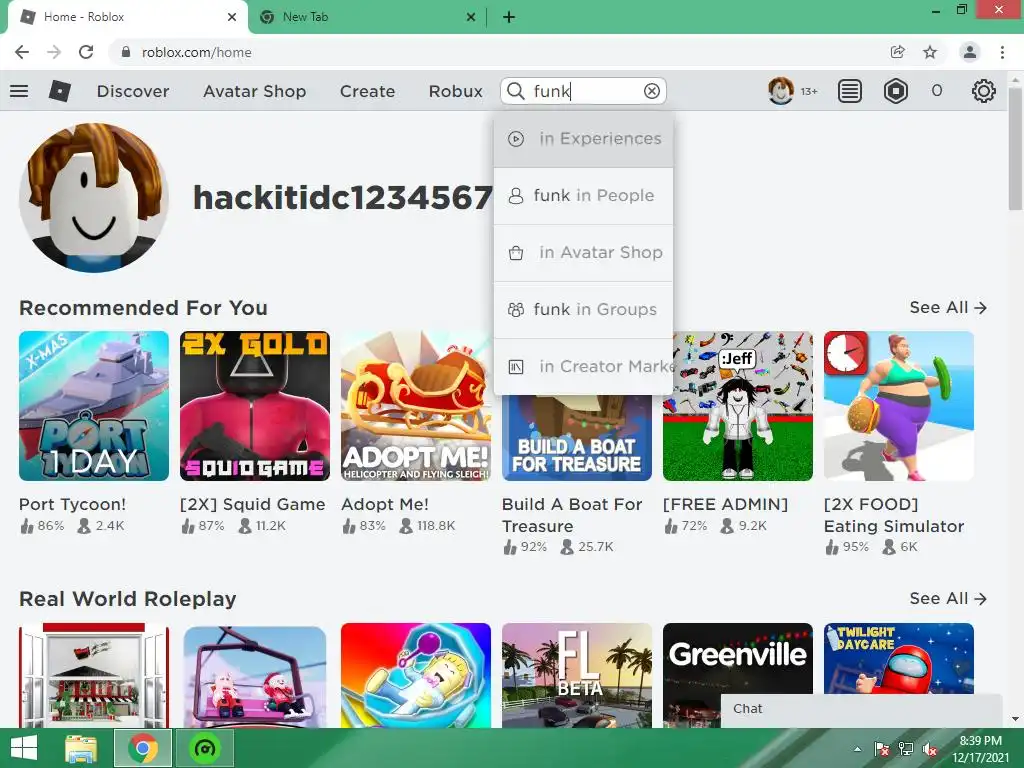Open the notifications feed icon
Screen dimensions: 1024x768
[x=850, y=91]
